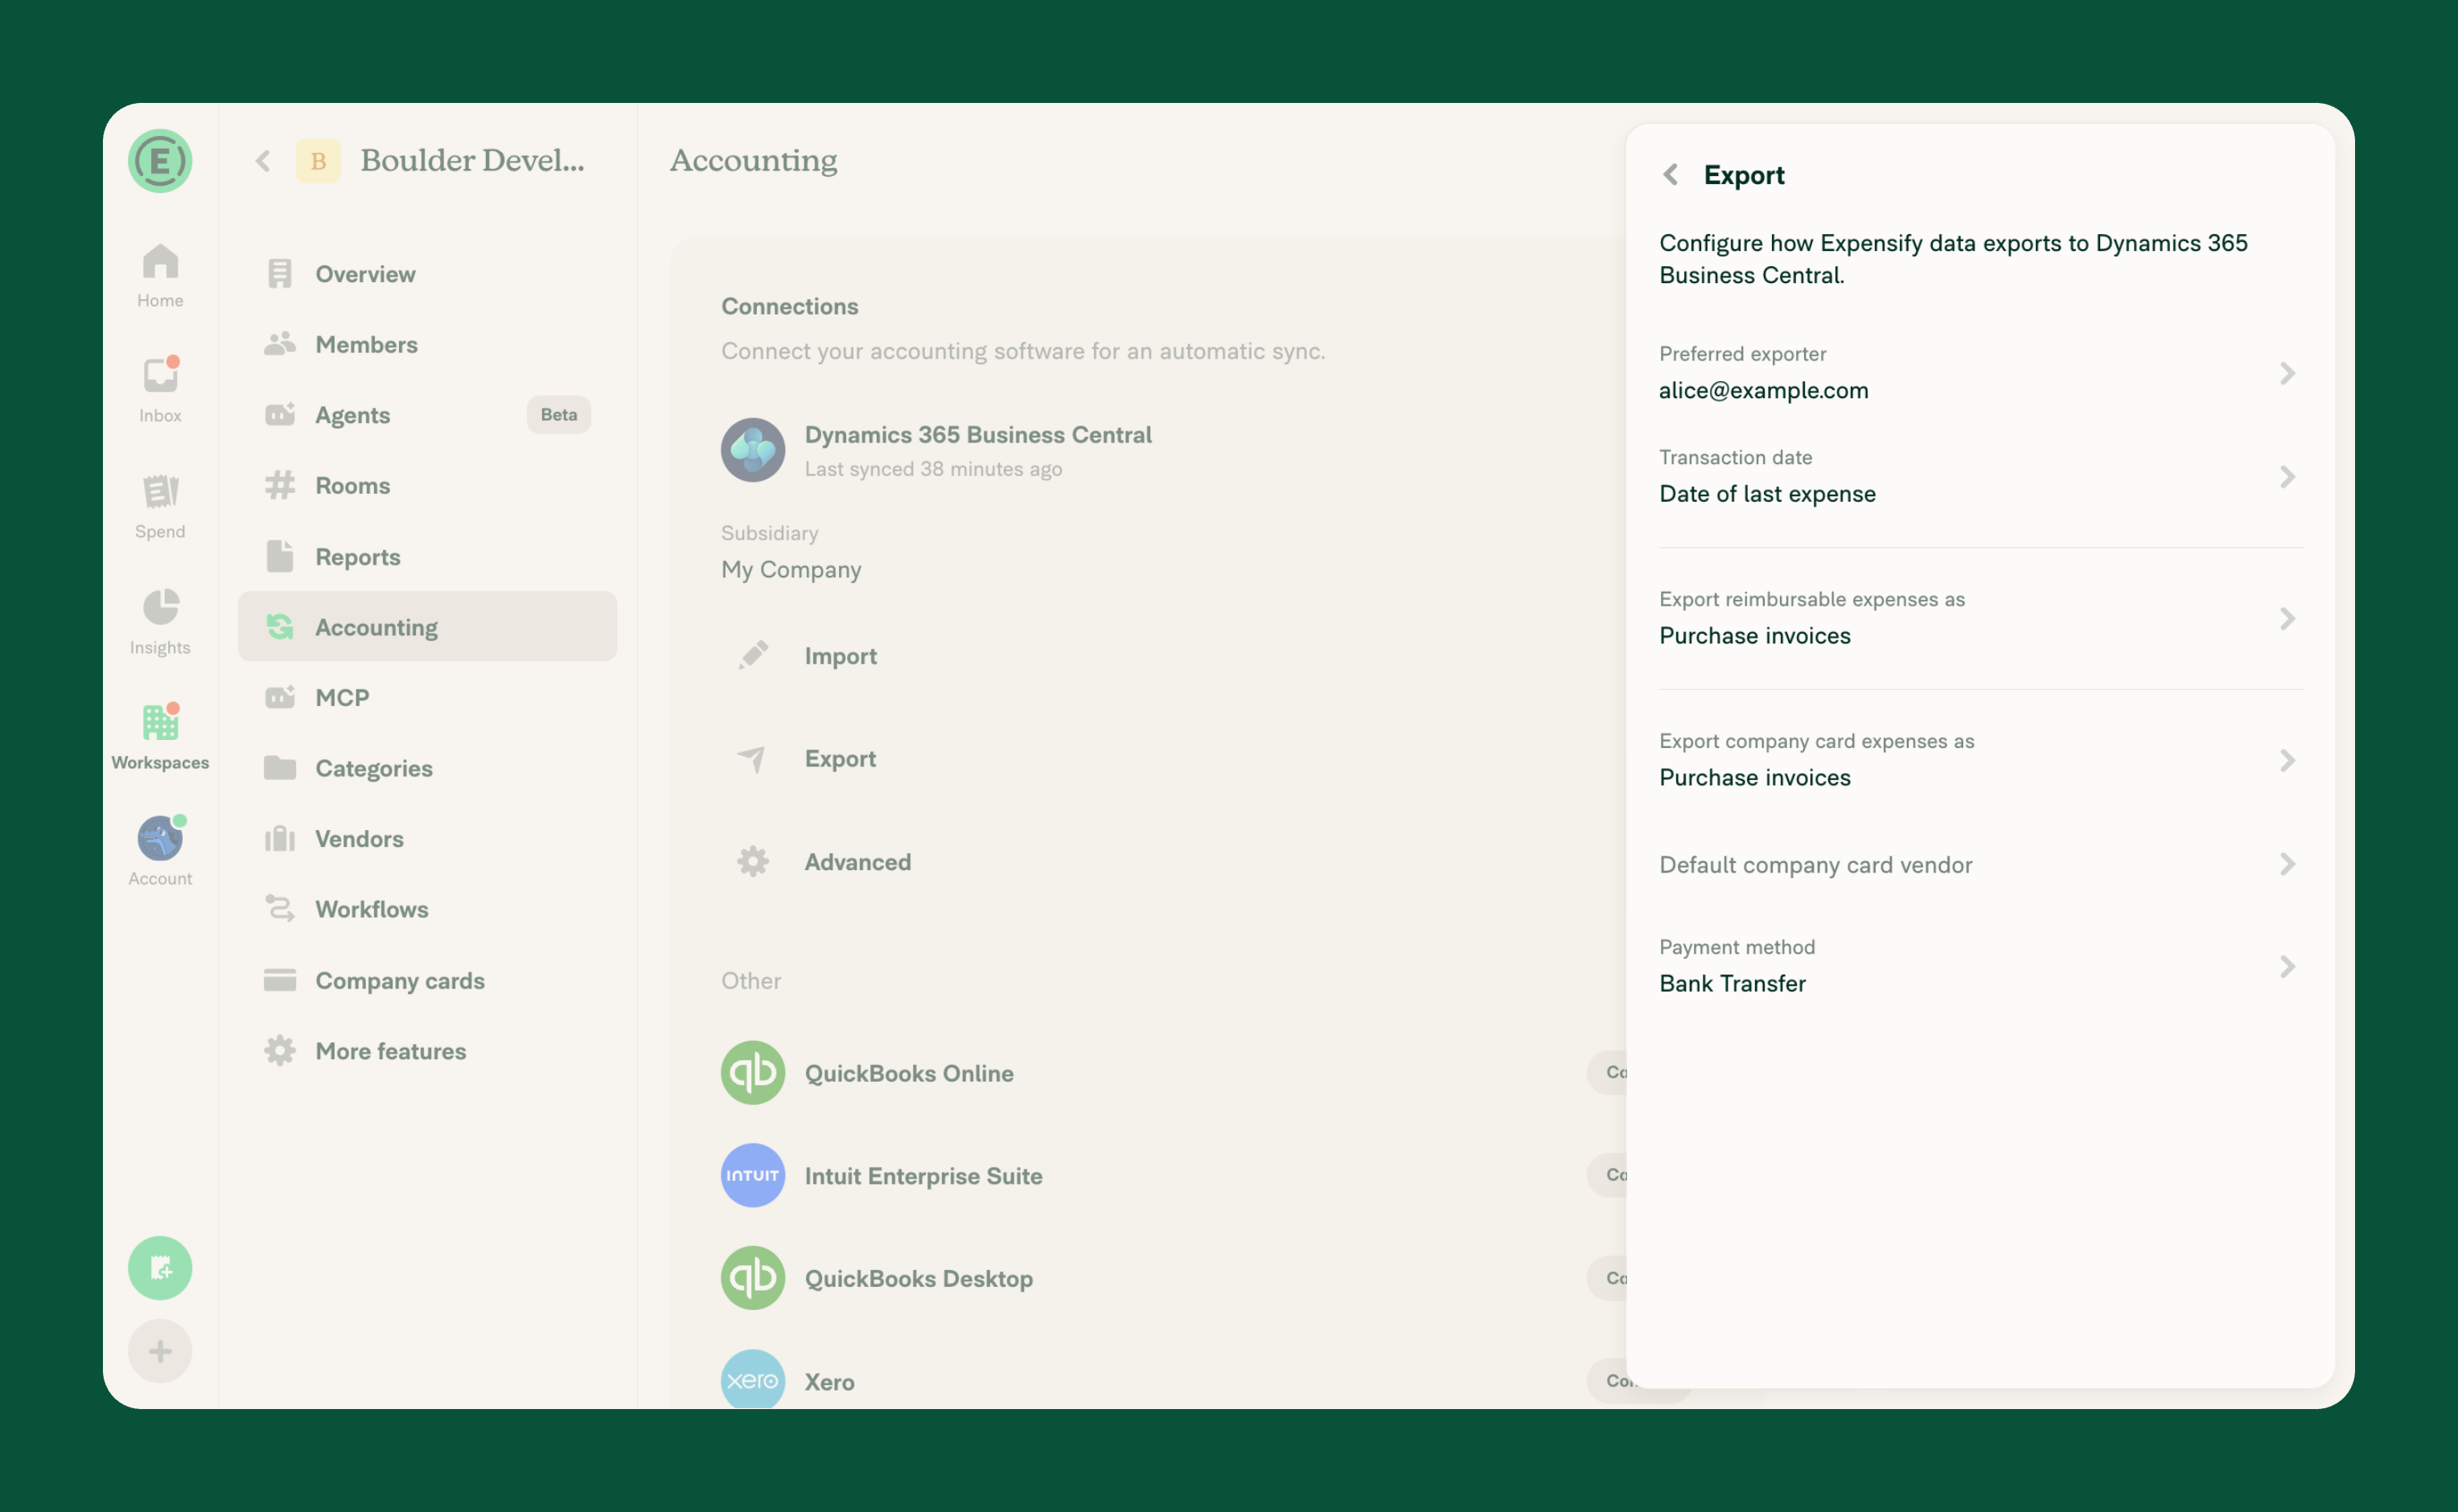2458x1512 pixels.
Task: Click the Xero logo
Action: point(753,1381)
